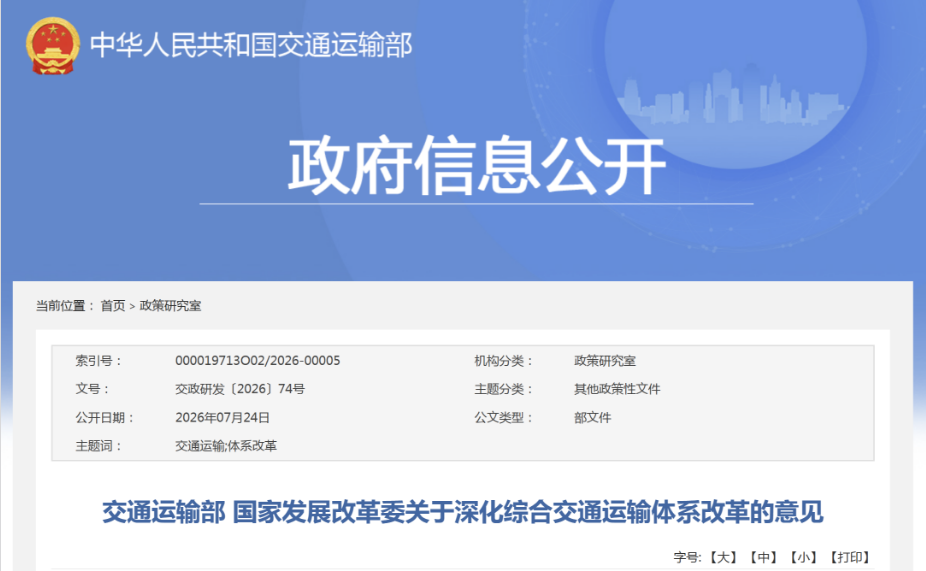The width and height of the screenshot is (926, 571).
Task: Click the 打印 print button
Action: 850,557
